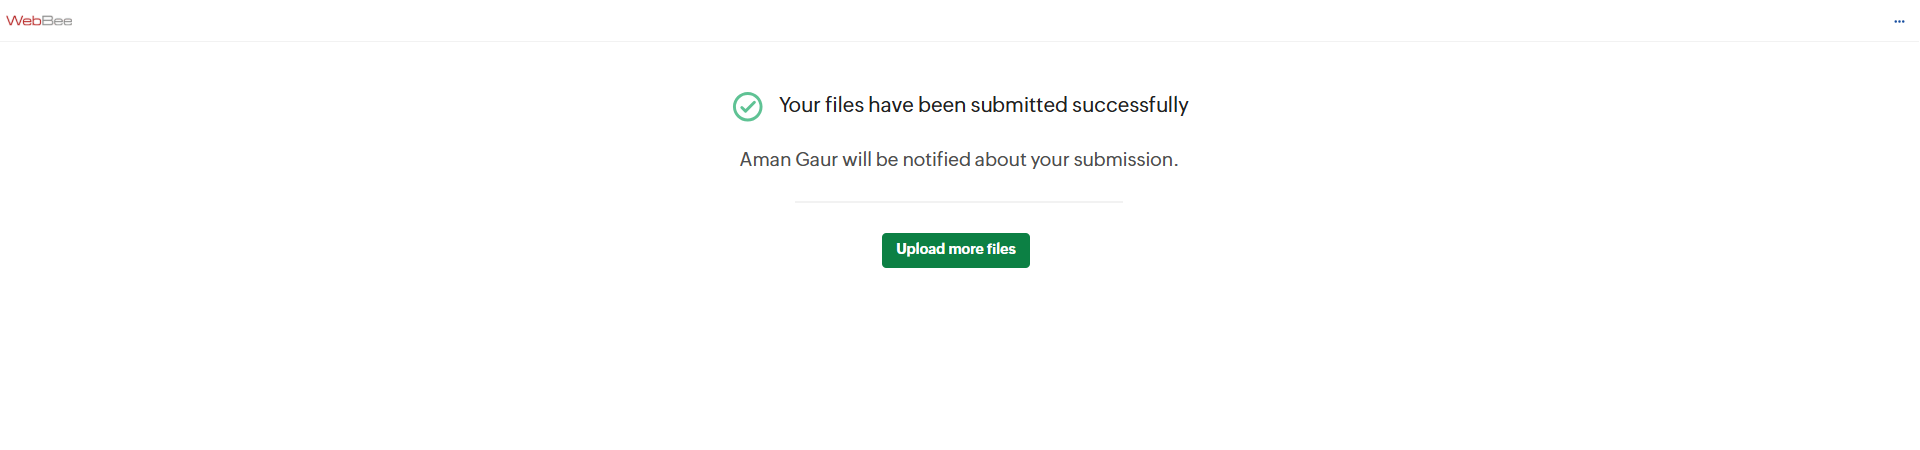Click the word successfully in the heading
Image resolution: width=1920 pixels, height=450 pixels.
pos(1130,105)
